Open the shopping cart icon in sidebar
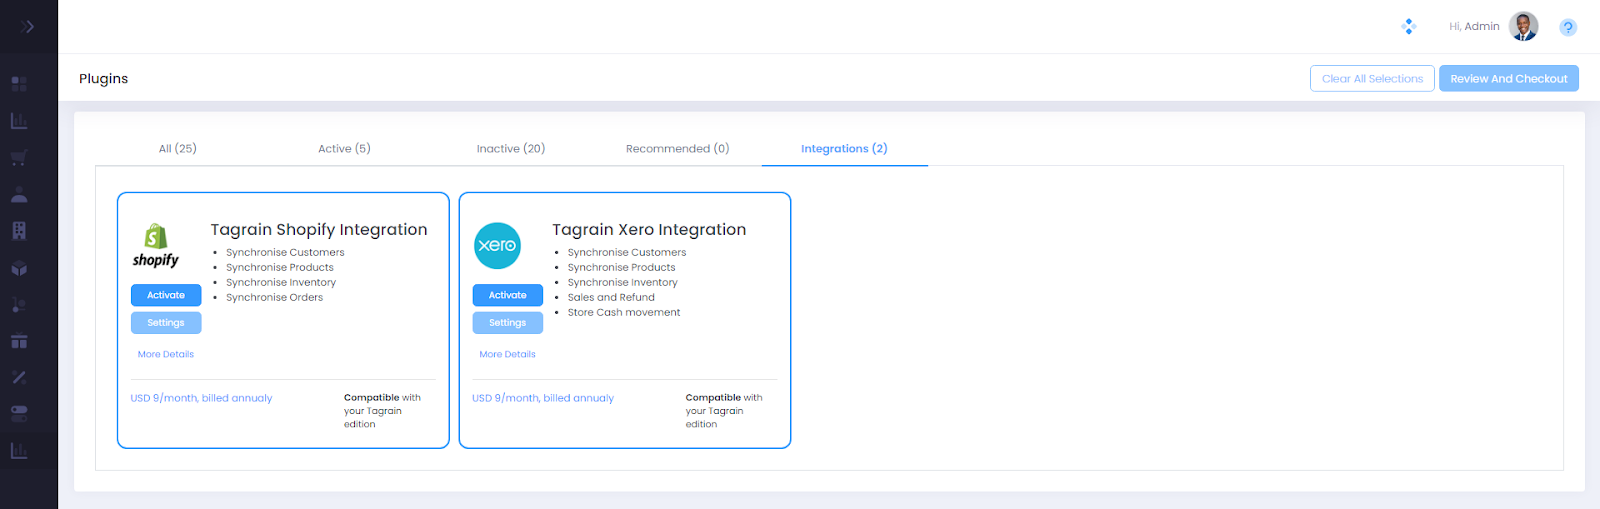This screenshot has height=509, width=1600. (19, 158)
